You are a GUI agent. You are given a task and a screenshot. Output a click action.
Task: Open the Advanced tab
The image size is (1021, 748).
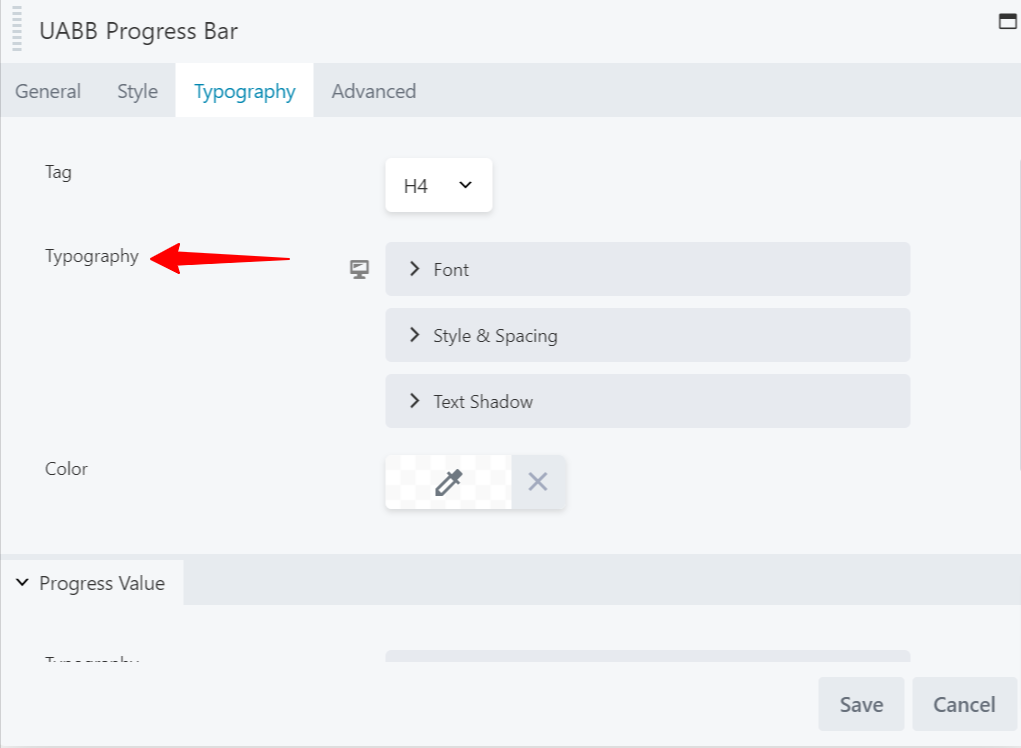[x=373, y=91]
